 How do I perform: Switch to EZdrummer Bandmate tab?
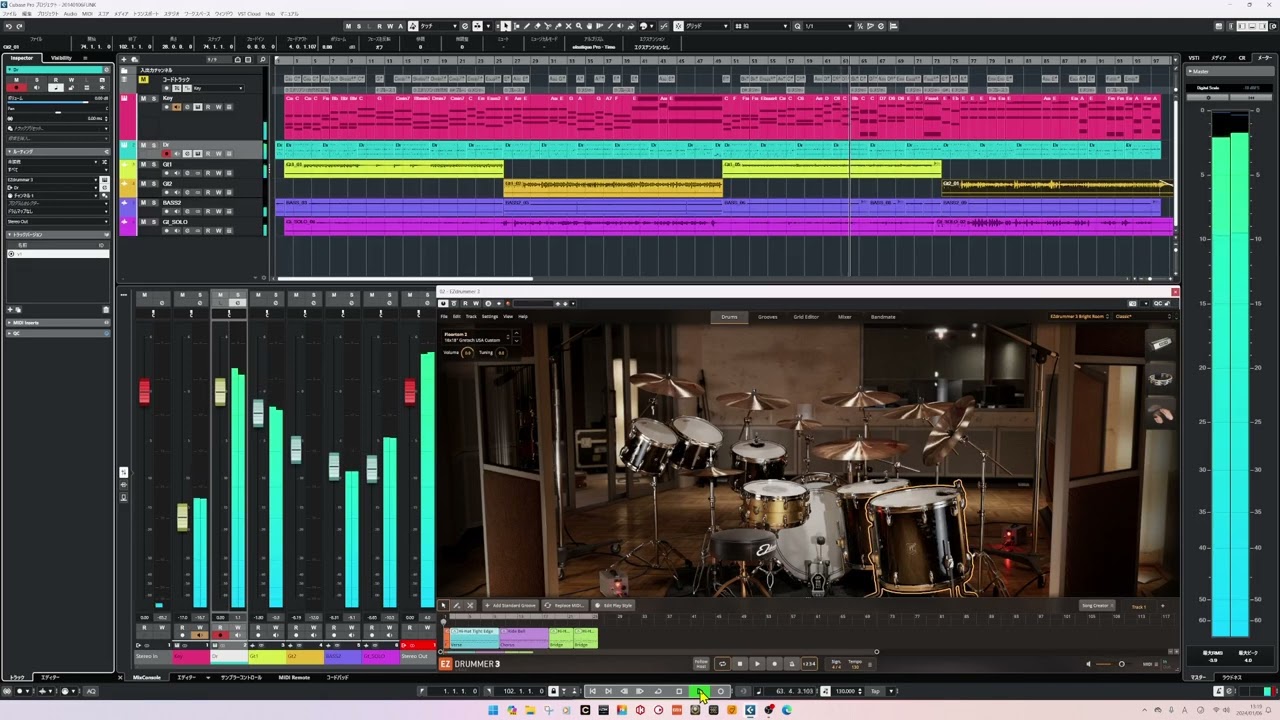coord(883,317)
